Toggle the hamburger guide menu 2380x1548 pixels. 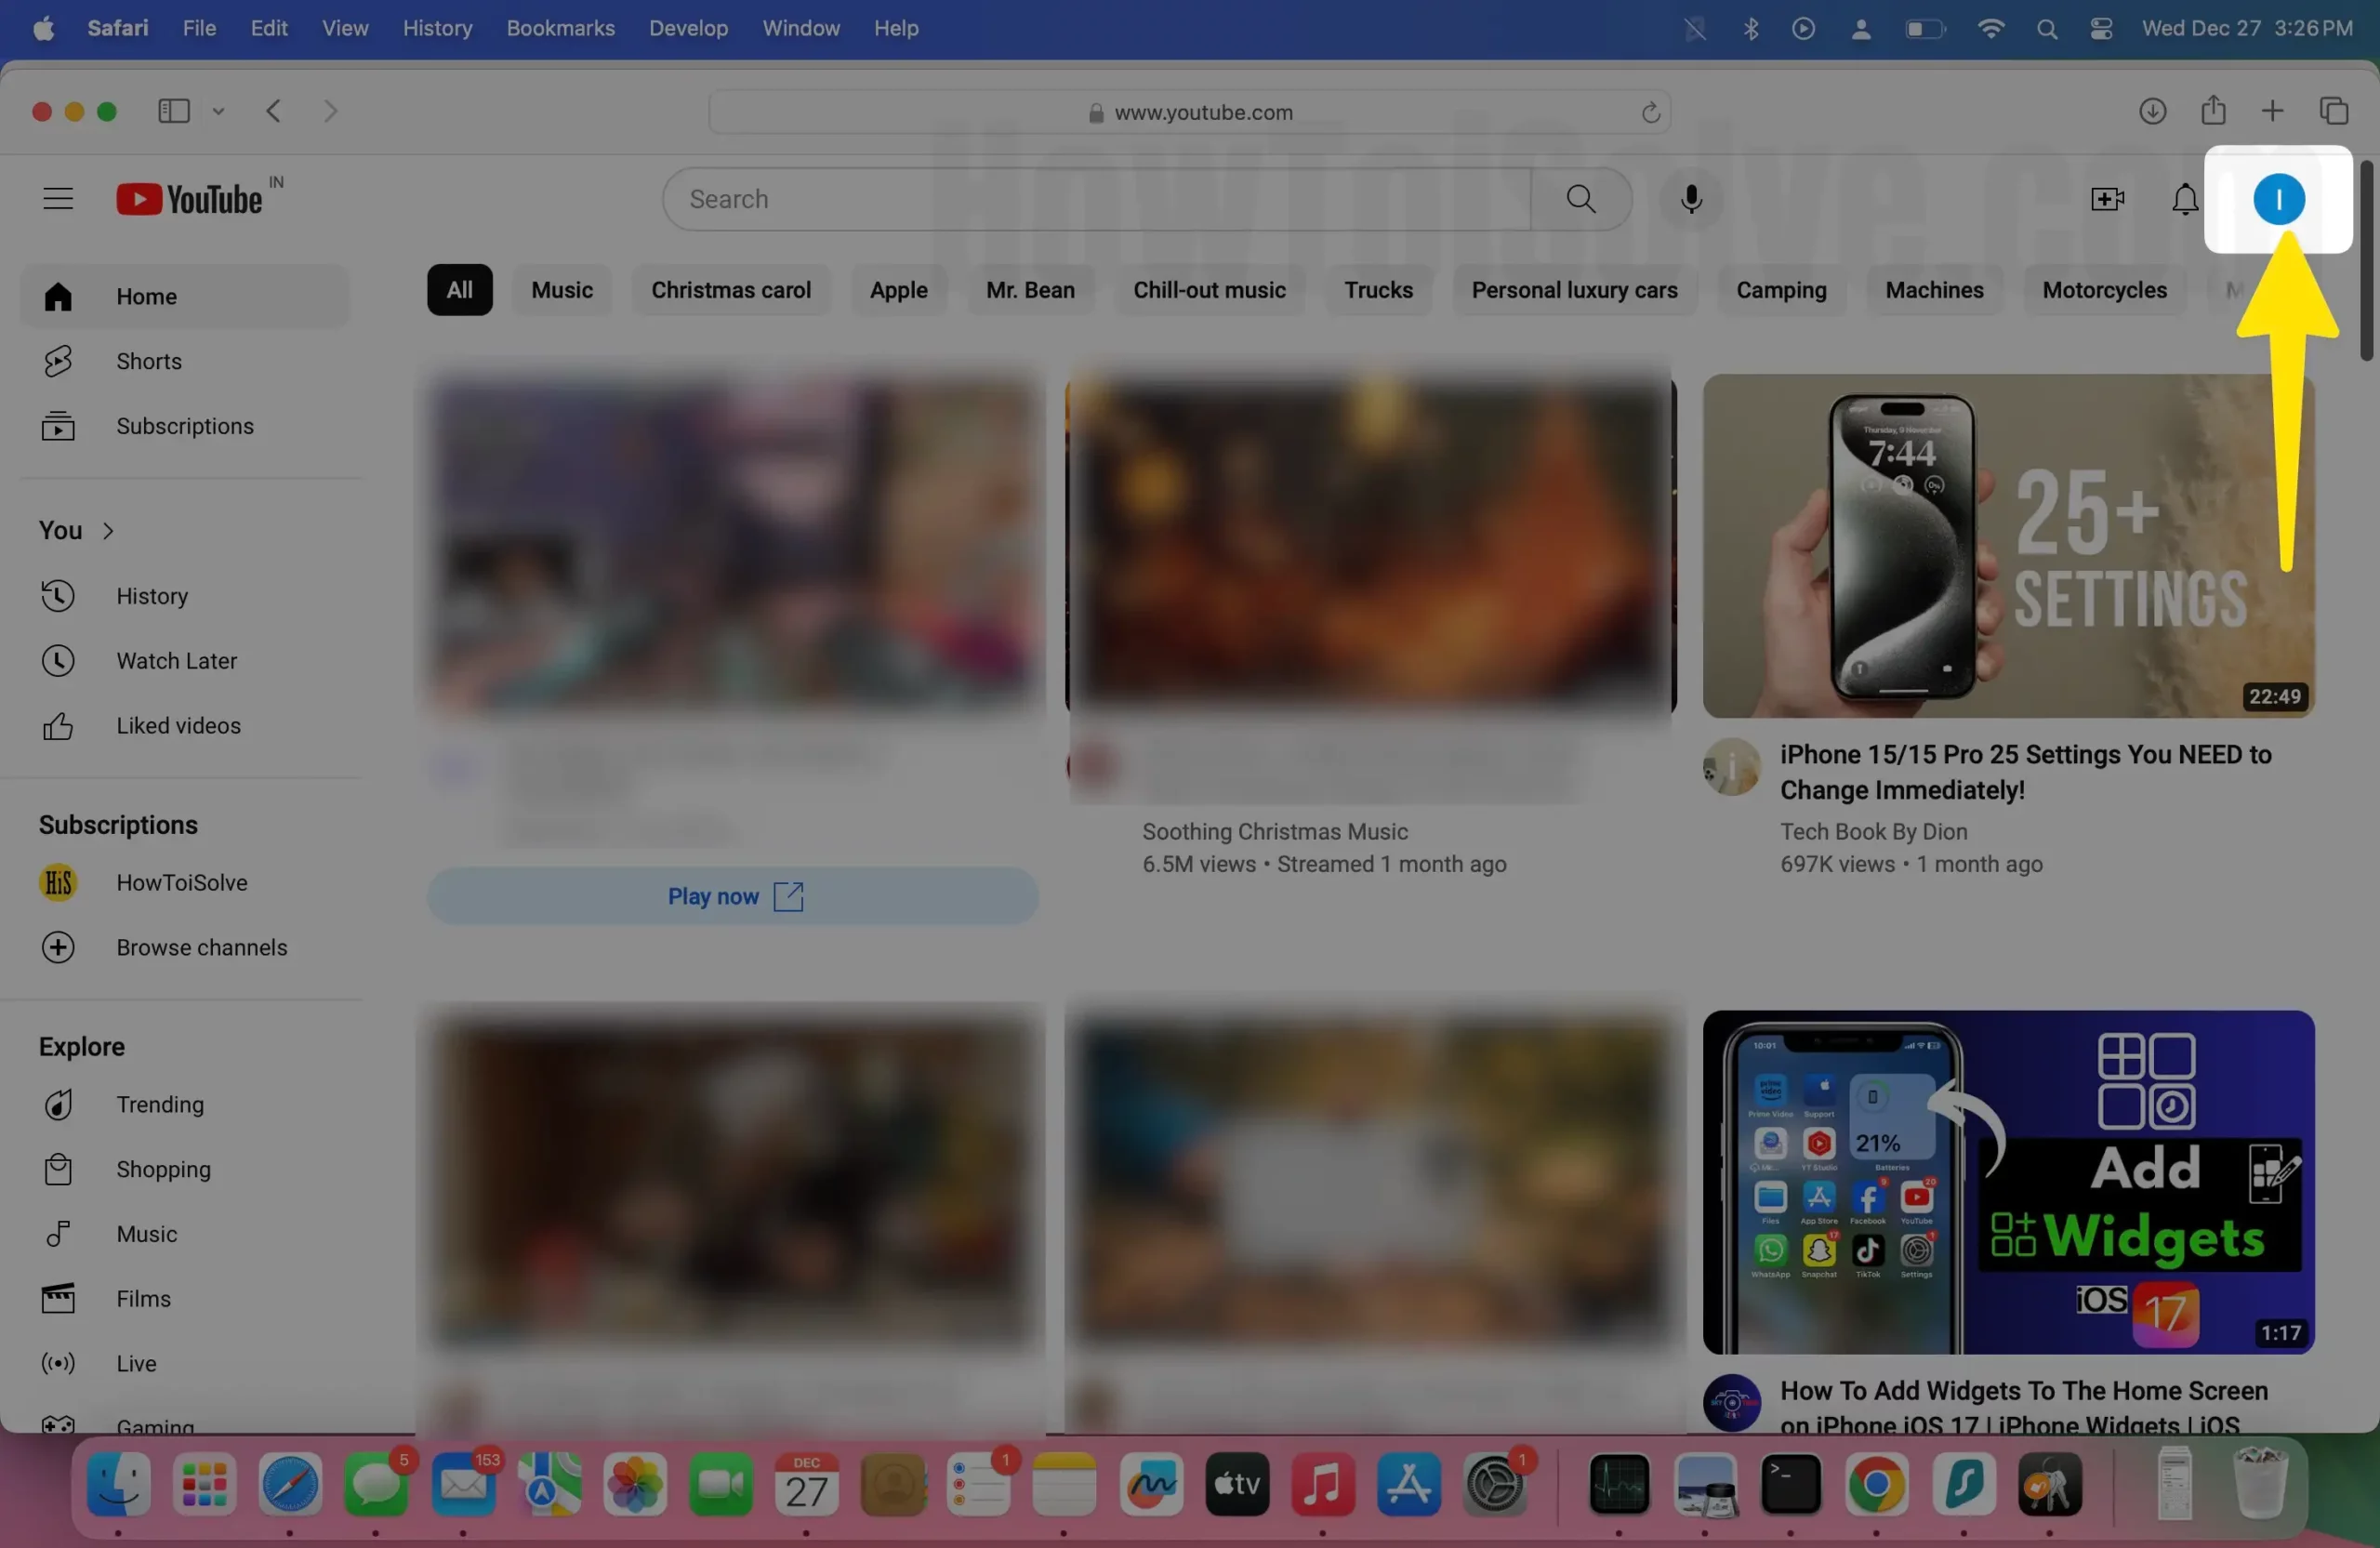58,199
